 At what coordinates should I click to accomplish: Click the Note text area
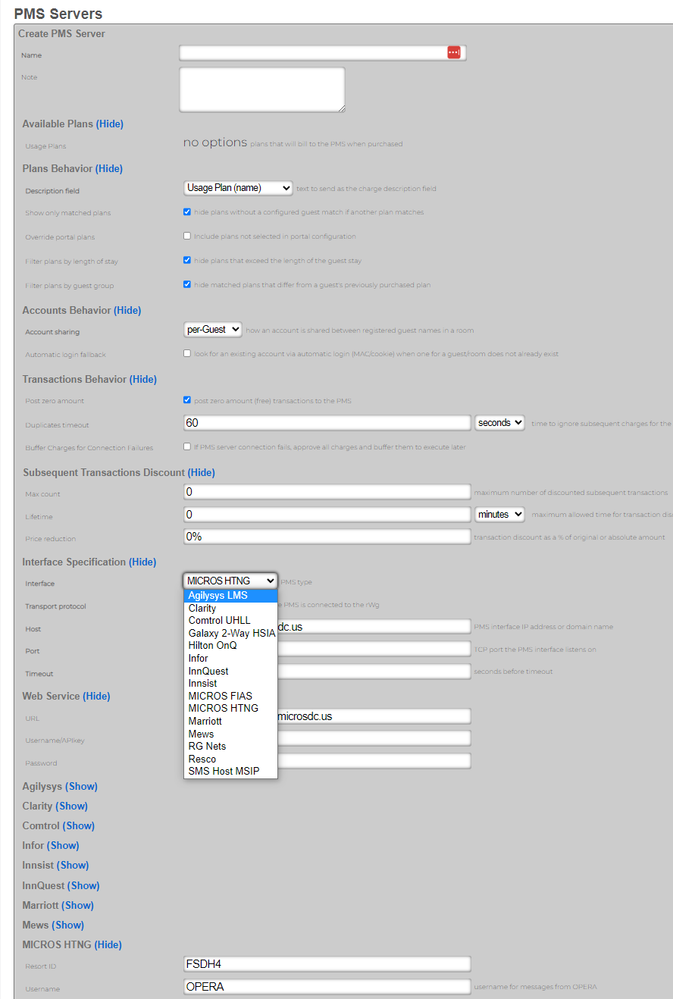(x=262, y=89)
